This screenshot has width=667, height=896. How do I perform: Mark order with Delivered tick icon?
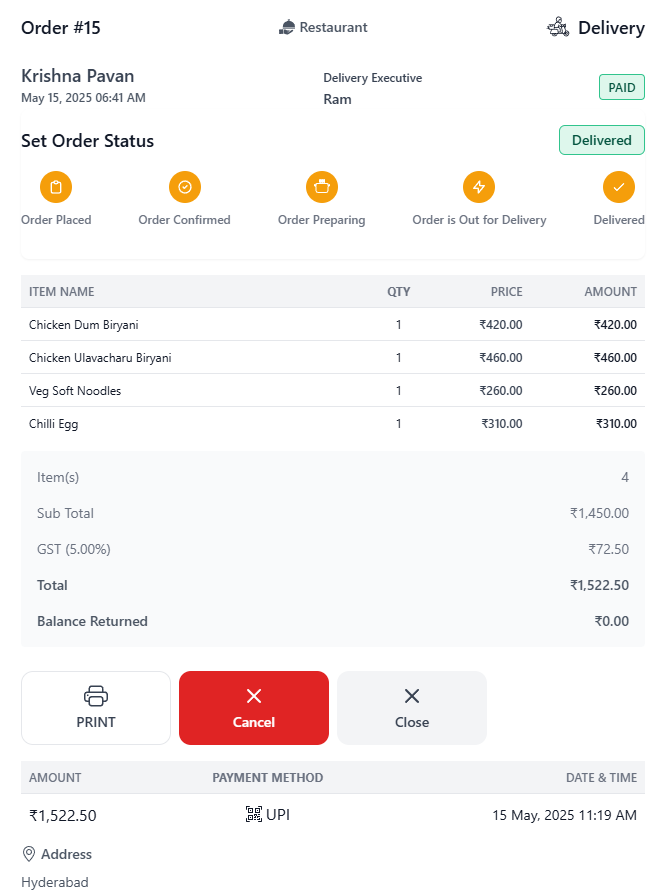click(x=619, y=187)
